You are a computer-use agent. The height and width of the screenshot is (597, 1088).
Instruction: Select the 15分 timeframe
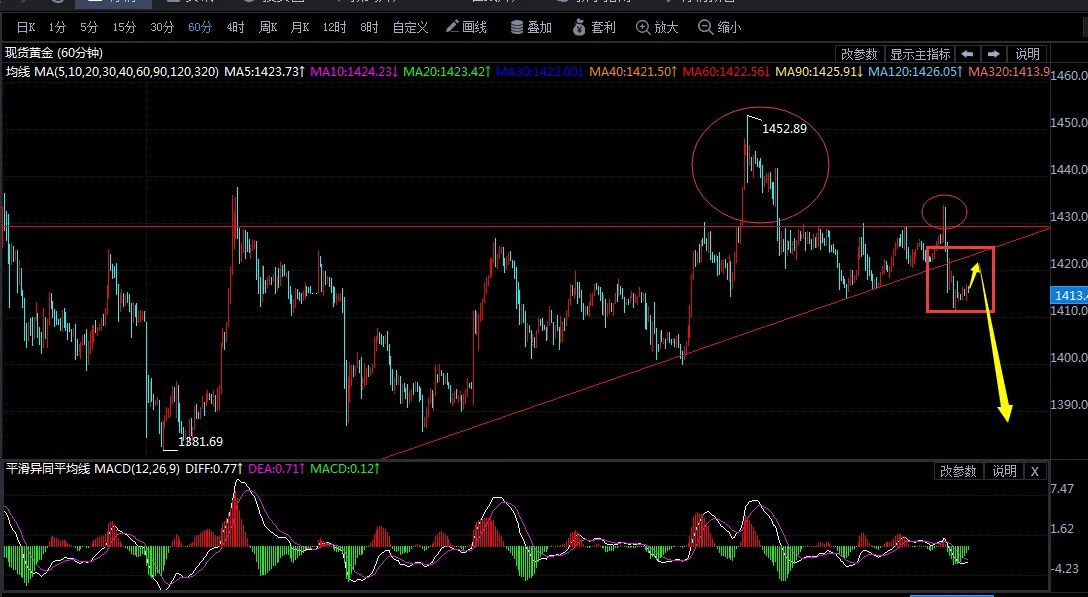coord(124,27)
